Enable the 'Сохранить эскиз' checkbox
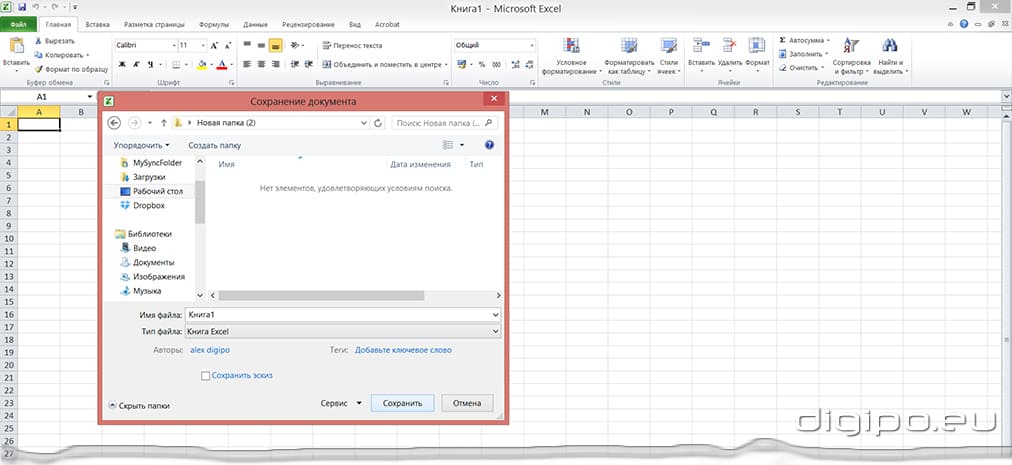The height and width of the screenshot is (465, 1012). coord(206,375)
